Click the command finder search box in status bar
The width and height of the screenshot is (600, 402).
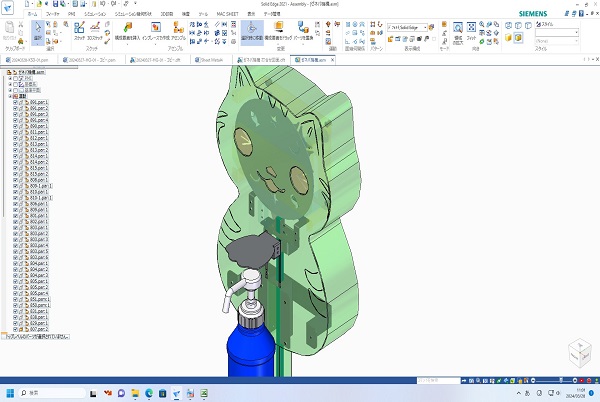(x=439, y=381)
